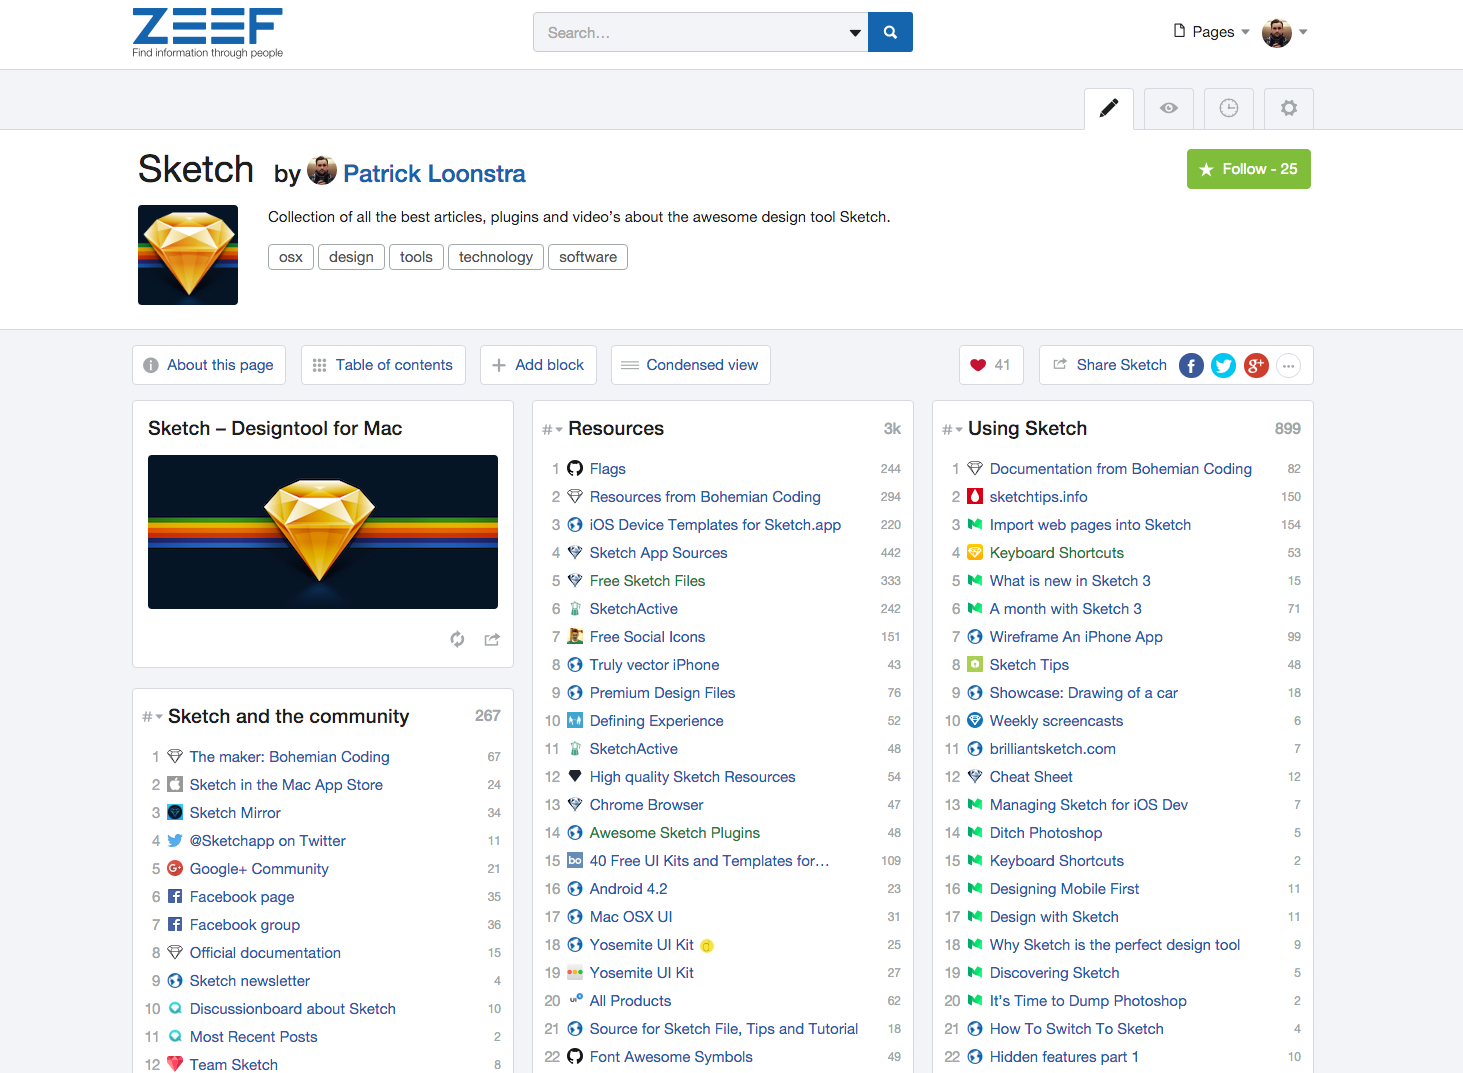This screenshot has width=1463, height=1073.
Task: Click the refresh icon under Sketch banner
Action: point(457,639)
